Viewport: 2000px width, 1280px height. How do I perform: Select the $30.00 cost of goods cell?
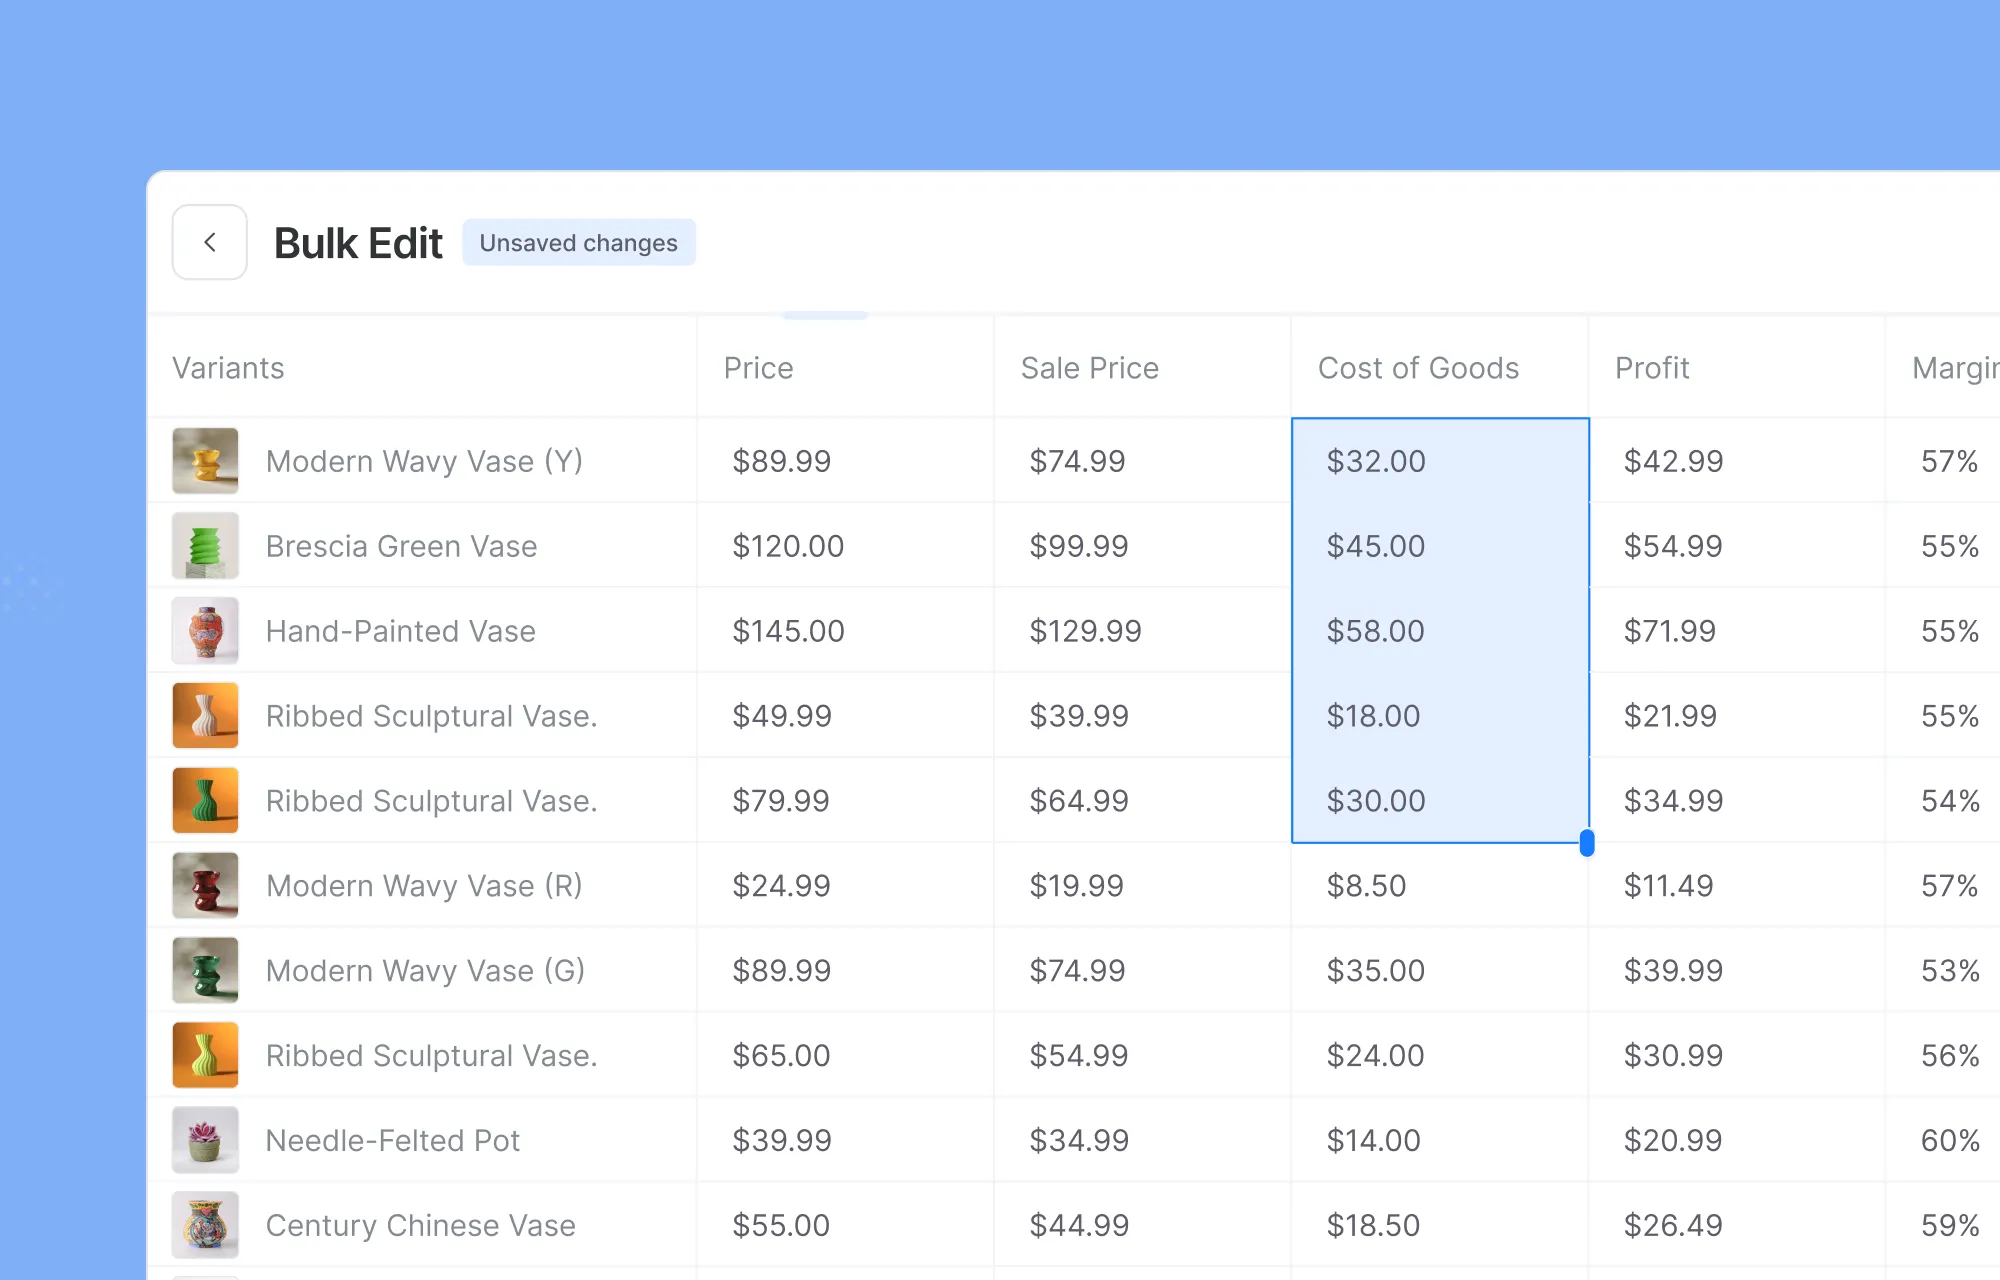coord(1440,801)
